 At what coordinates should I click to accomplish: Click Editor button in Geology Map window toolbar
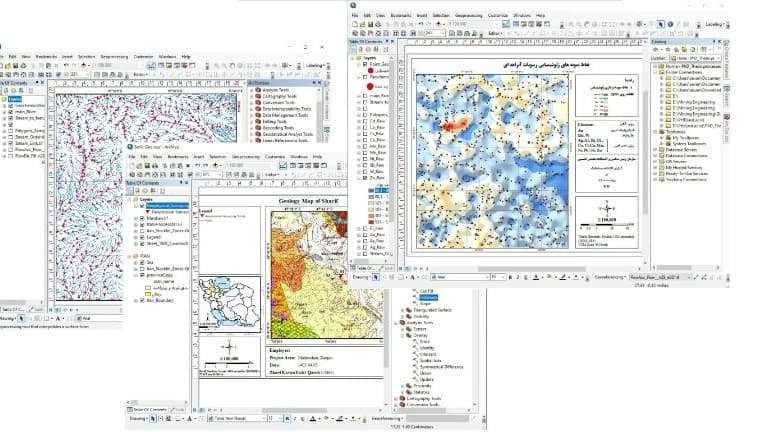tap(273, 174)
